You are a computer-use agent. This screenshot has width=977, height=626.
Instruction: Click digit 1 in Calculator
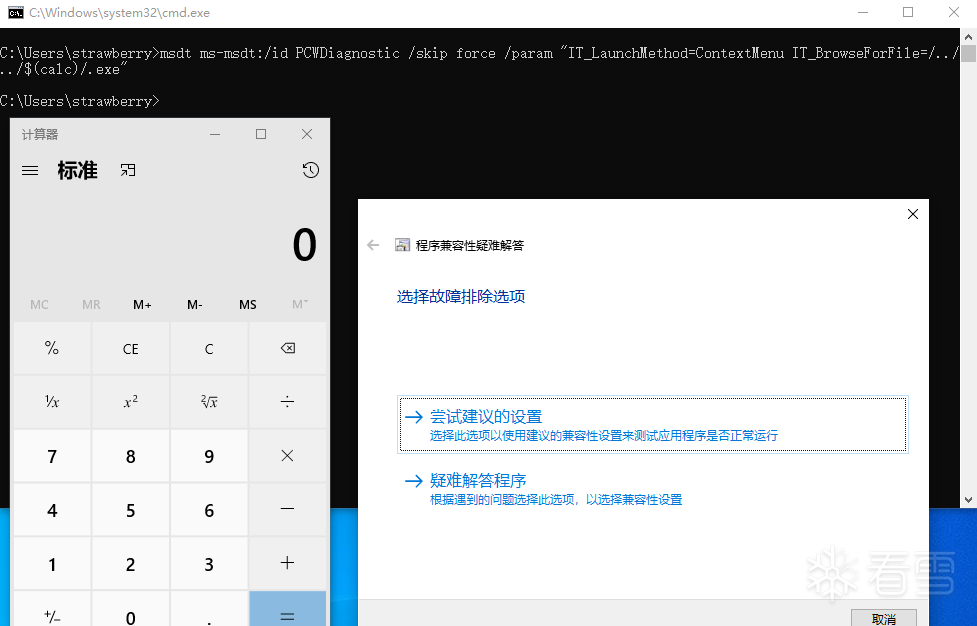click(x=52, y=563)
